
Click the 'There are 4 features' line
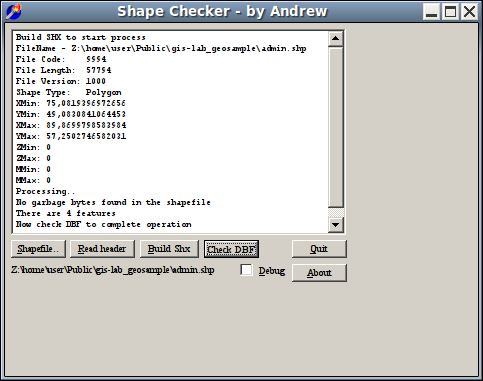tap(66, 213)
